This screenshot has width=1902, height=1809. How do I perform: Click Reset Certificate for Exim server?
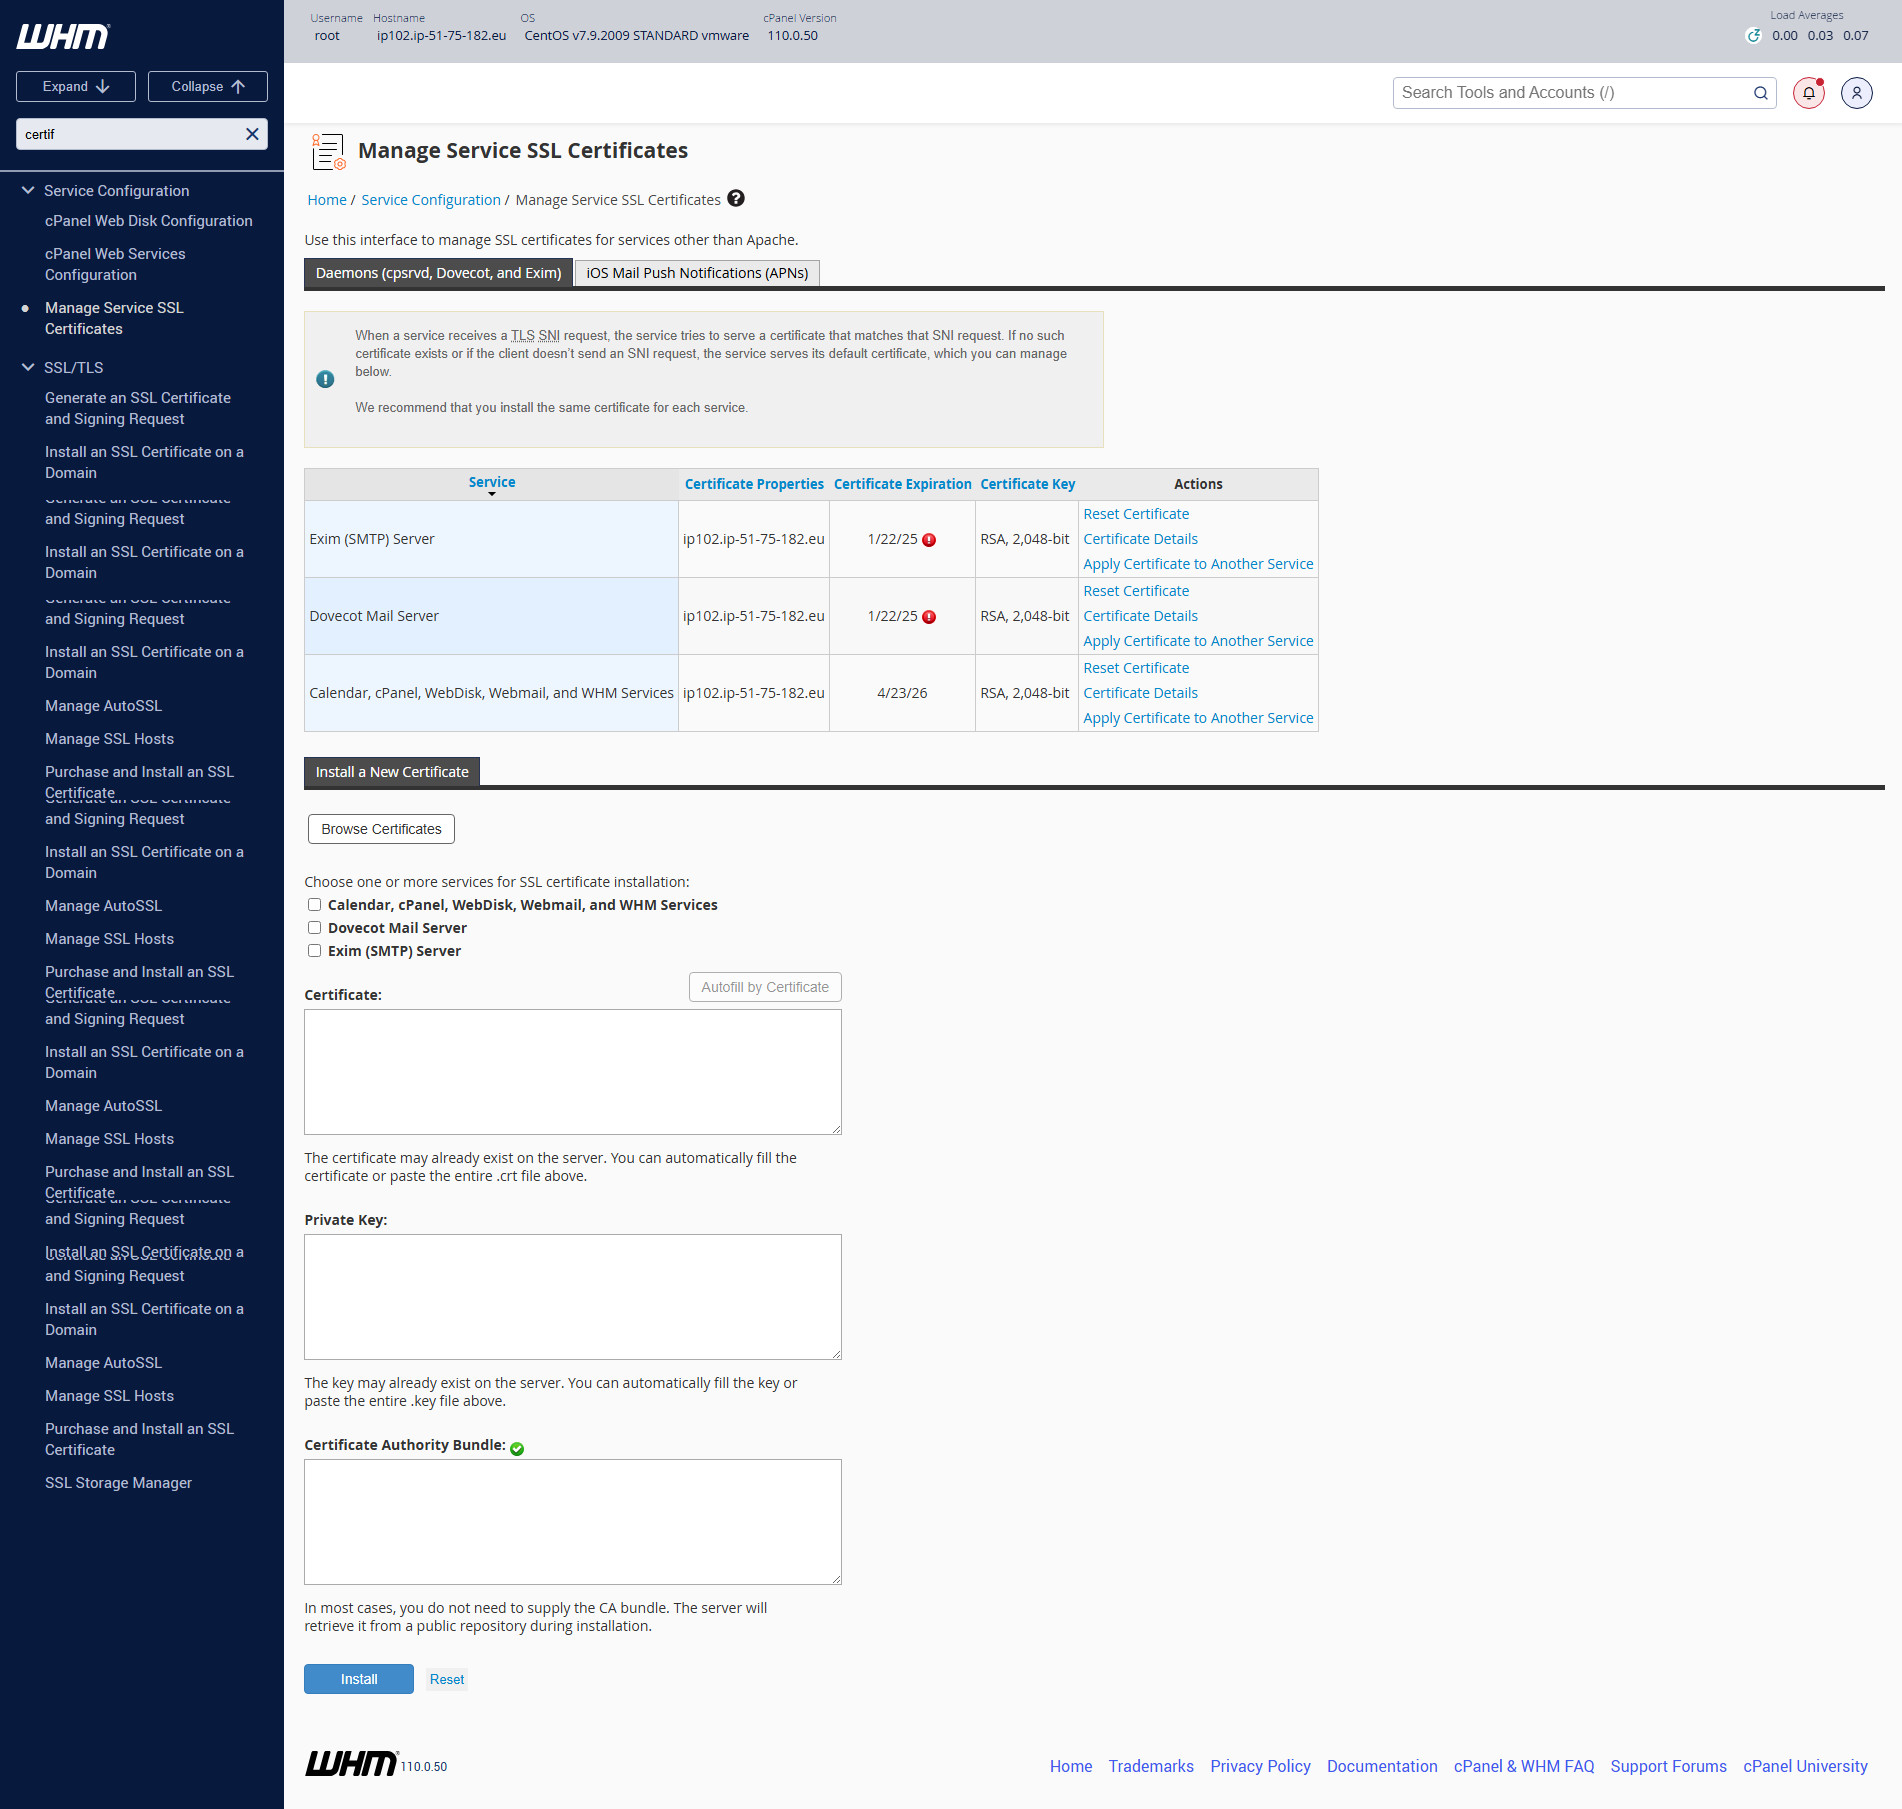(1136, 514)
